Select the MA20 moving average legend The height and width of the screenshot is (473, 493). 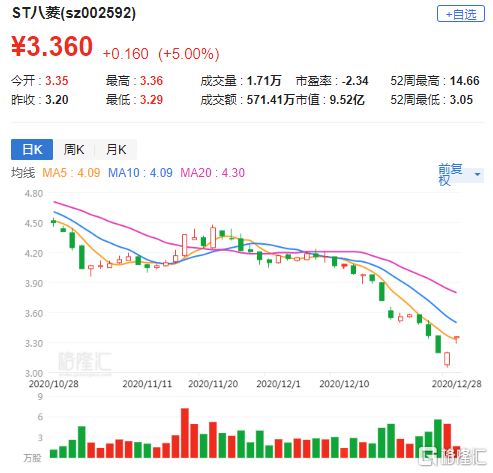coord(212,173)
